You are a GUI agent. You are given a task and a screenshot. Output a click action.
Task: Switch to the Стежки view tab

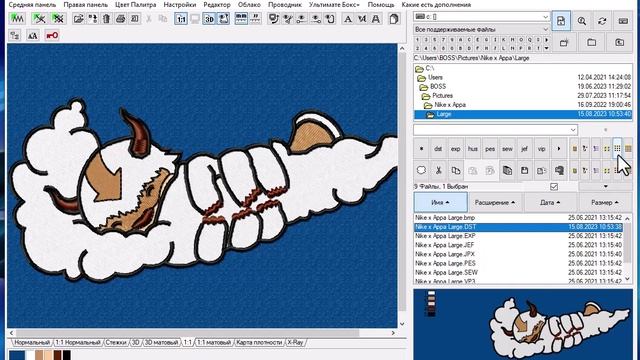pyautogui.click(x=116, y=342)
